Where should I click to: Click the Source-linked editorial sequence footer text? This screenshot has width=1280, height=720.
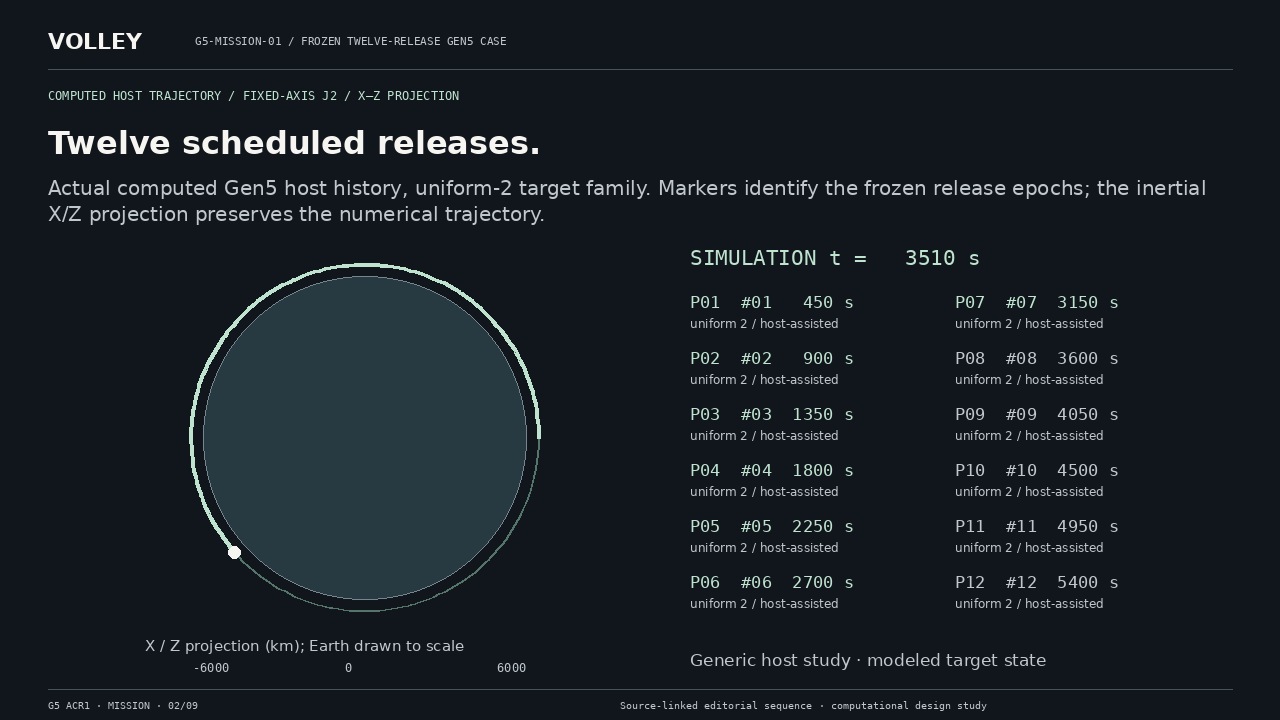(x=803, y=706)
